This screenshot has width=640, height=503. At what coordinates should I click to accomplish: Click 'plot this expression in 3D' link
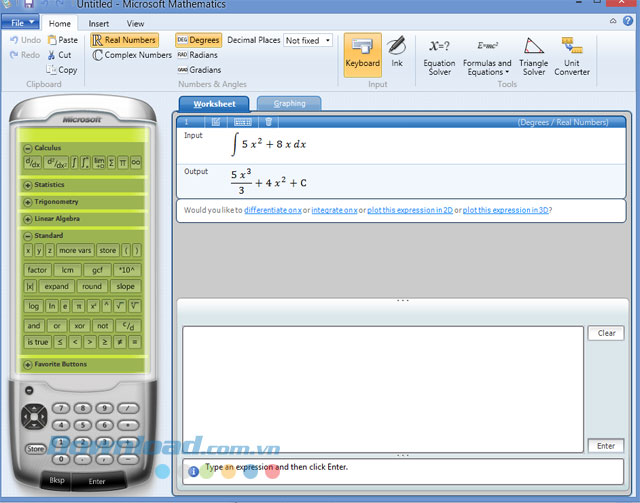[505, 210]
